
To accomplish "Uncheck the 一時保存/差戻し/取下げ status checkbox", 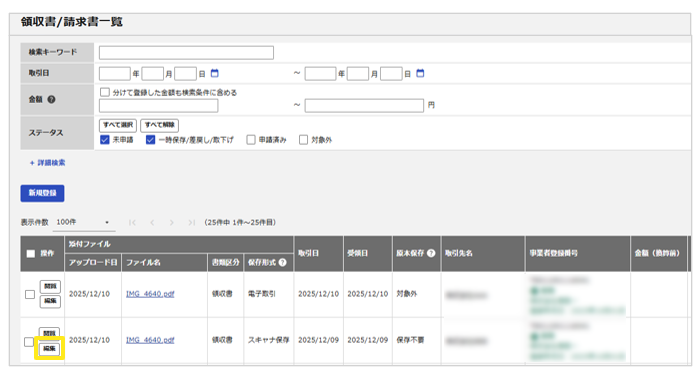I will coord(150,140).
